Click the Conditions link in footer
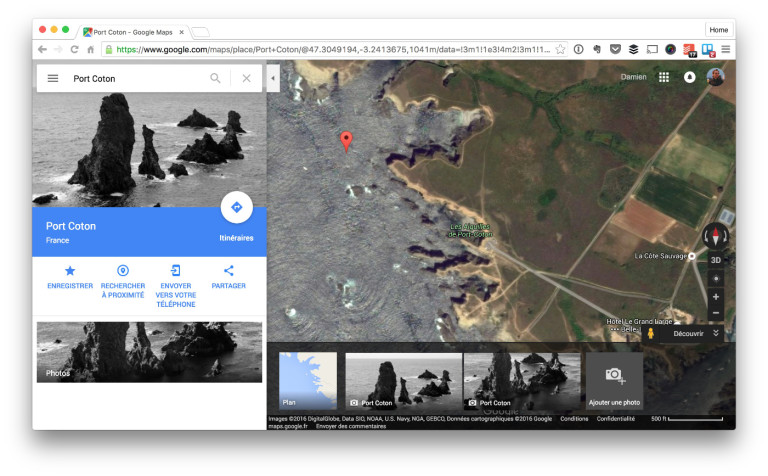The width and height of the screenshot is (768, 476). [574, 419]
